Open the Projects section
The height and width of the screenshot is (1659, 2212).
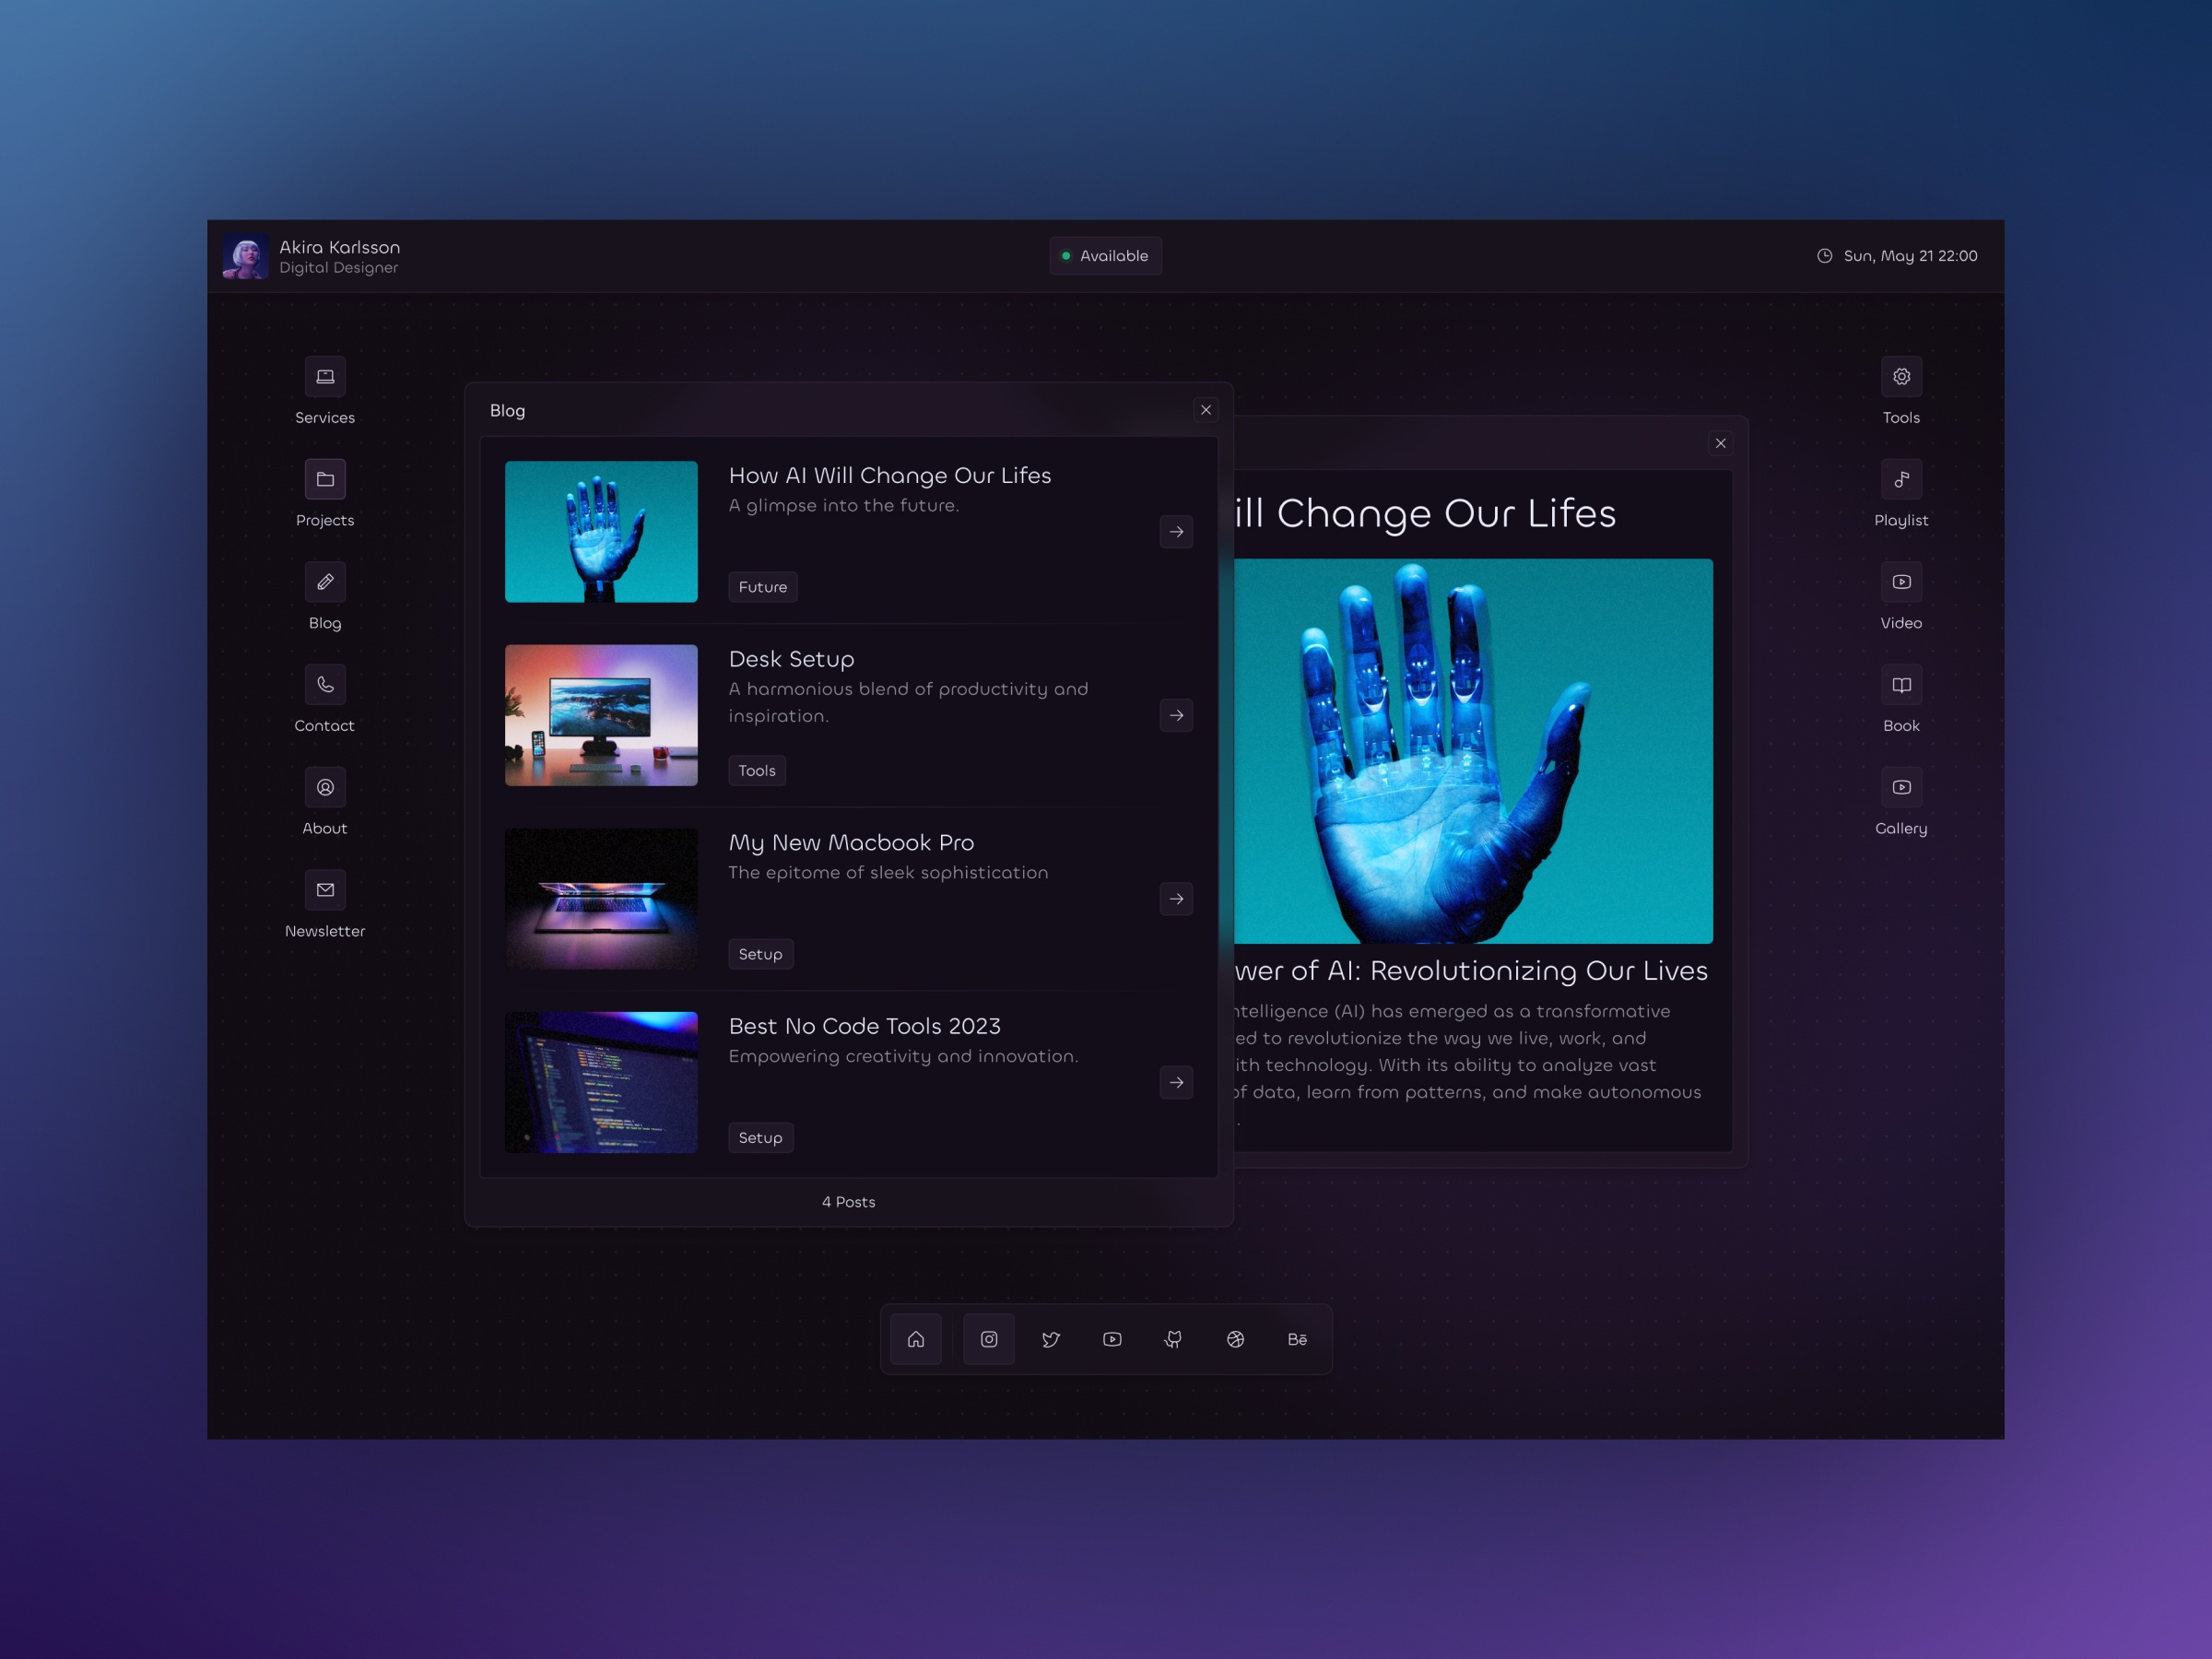click(x=324, y=479)
